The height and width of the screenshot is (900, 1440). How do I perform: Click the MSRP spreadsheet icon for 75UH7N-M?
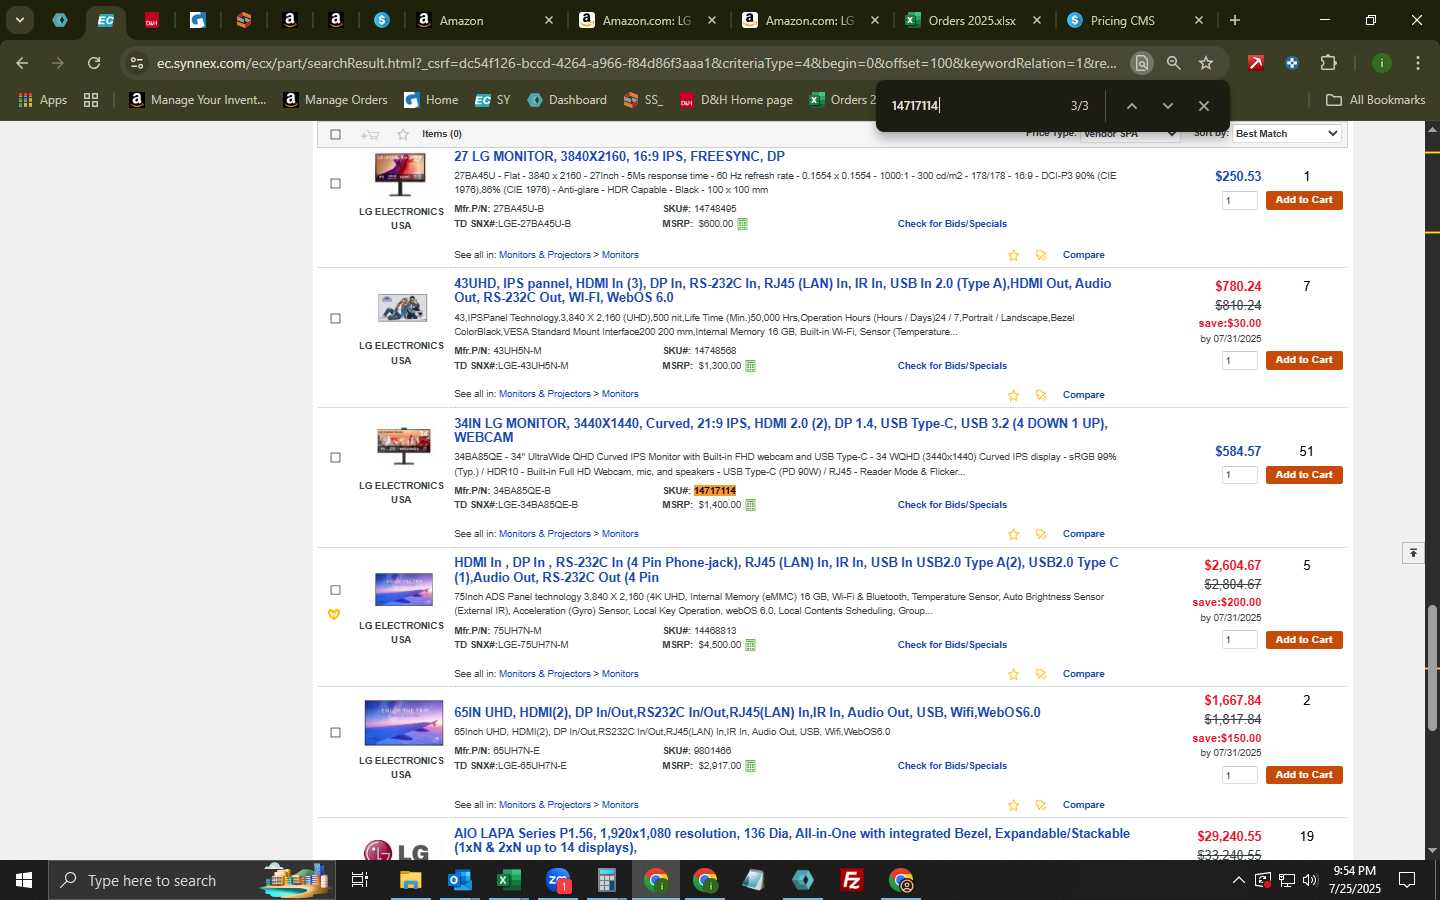pos(750,645)
